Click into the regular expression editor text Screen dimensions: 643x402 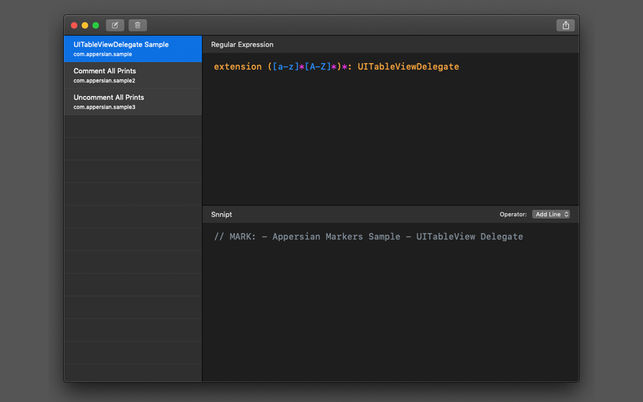click(336, 66)
